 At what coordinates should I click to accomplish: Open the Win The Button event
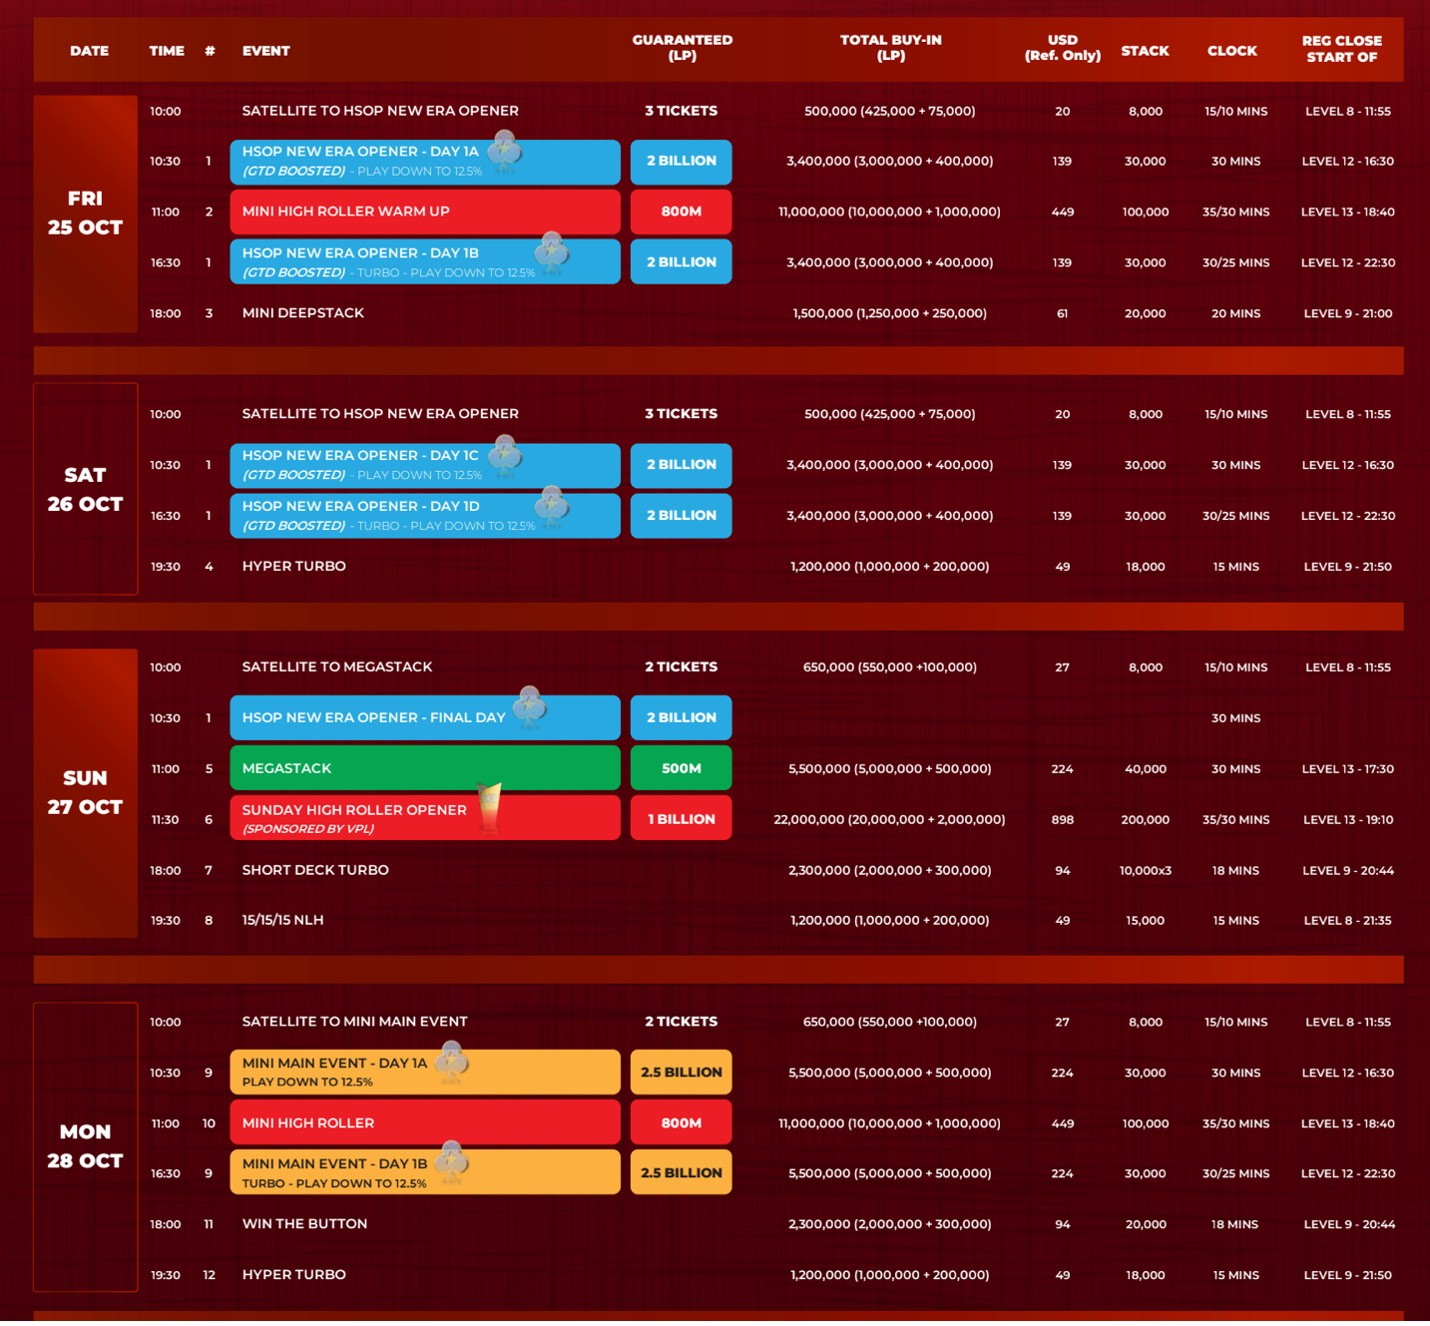[x=304, y=1224]
